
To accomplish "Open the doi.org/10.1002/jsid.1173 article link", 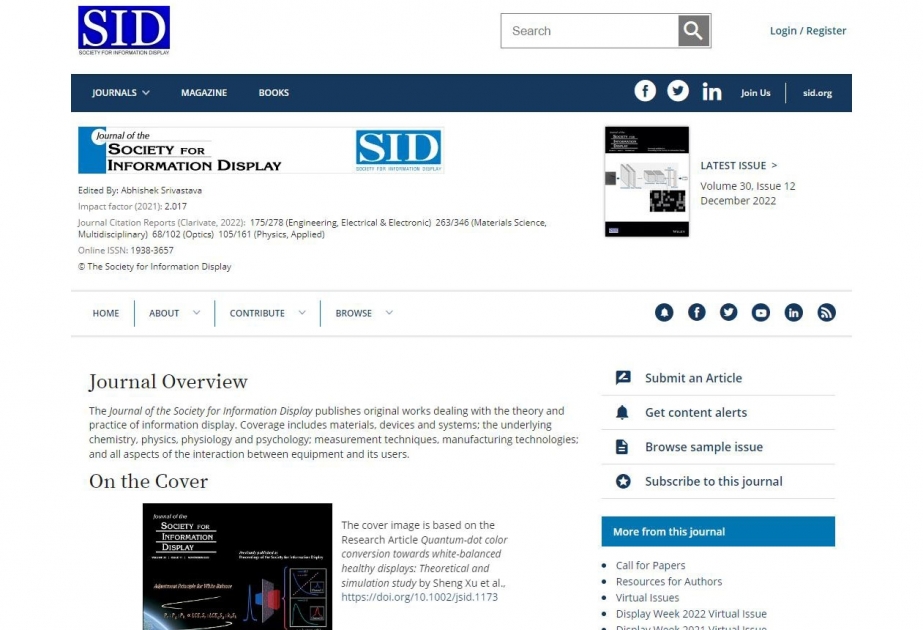I will (420, 597).
